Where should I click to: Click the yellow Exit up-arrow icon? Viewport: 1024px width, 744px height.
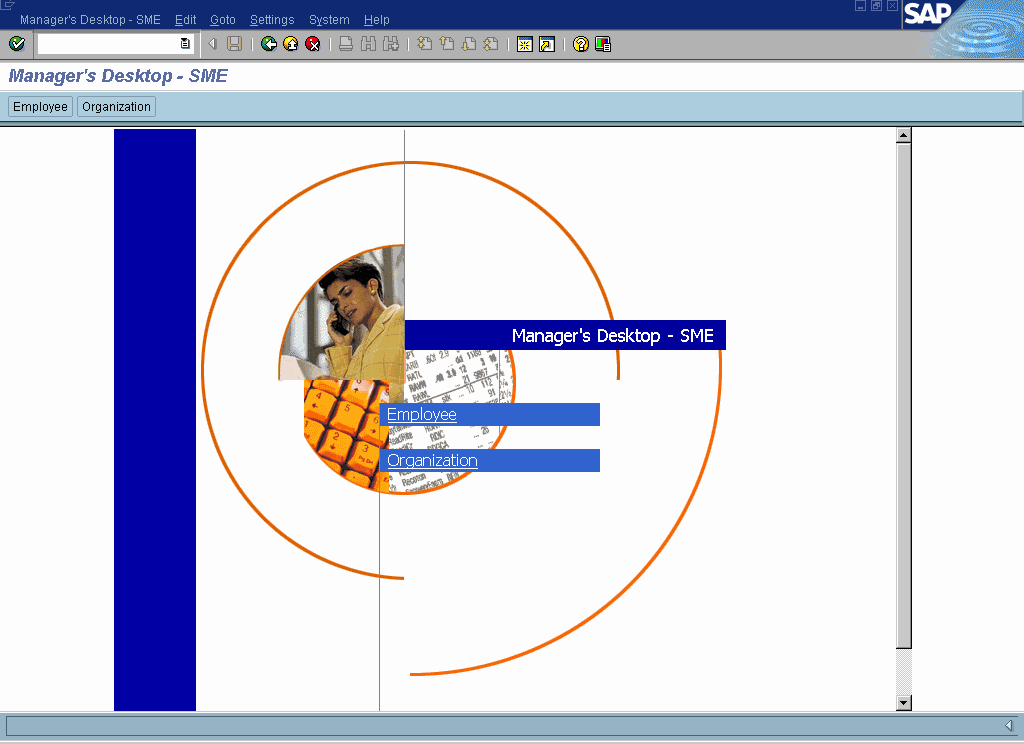(291, 44)
